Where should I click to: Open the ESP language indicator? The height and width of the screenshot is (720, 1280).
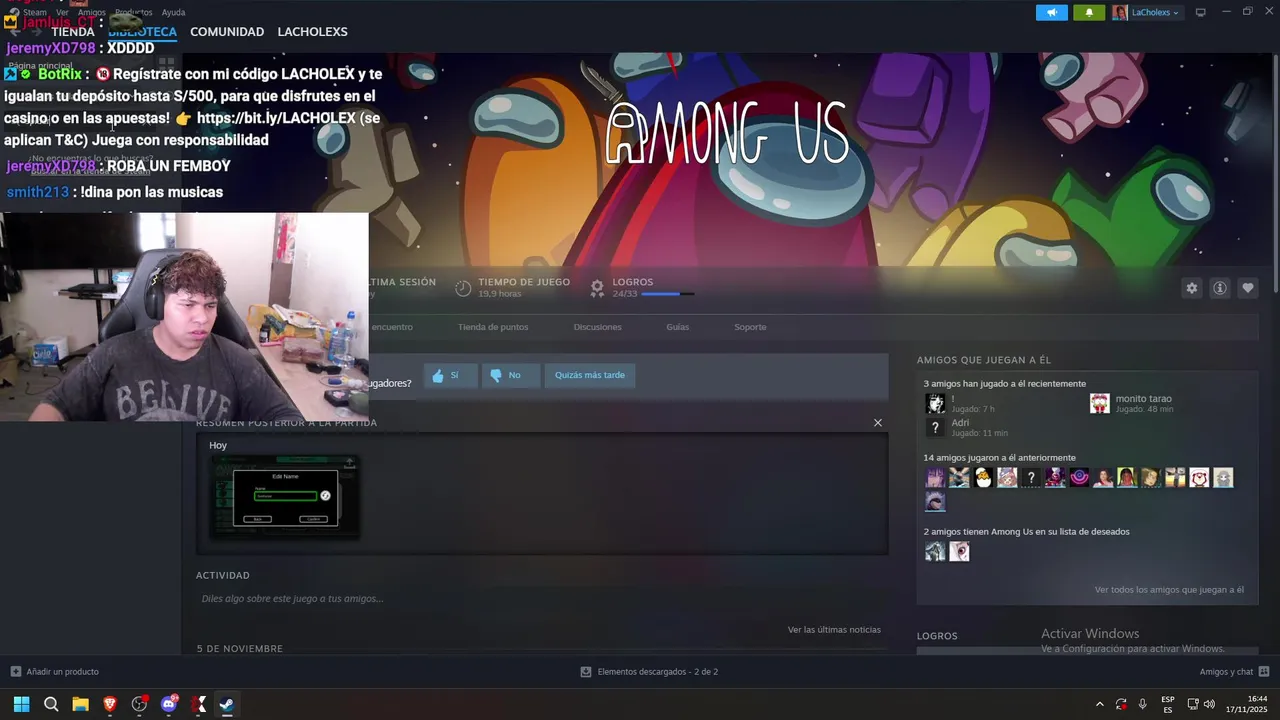point(1168,704)
